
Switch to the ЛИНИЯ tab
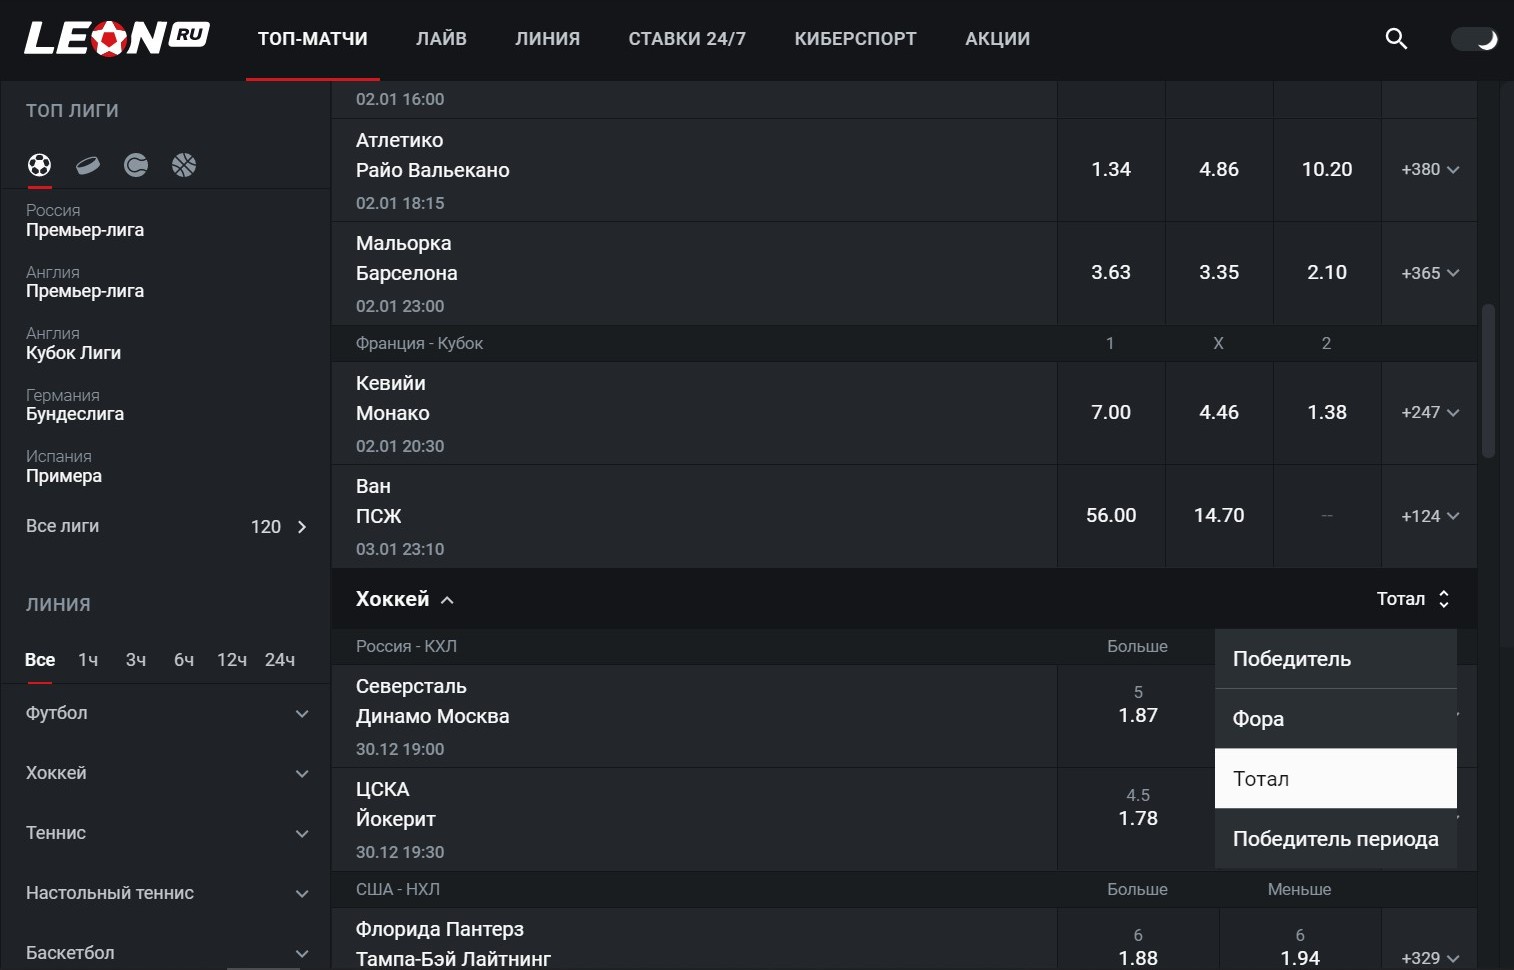pos(547,39)
